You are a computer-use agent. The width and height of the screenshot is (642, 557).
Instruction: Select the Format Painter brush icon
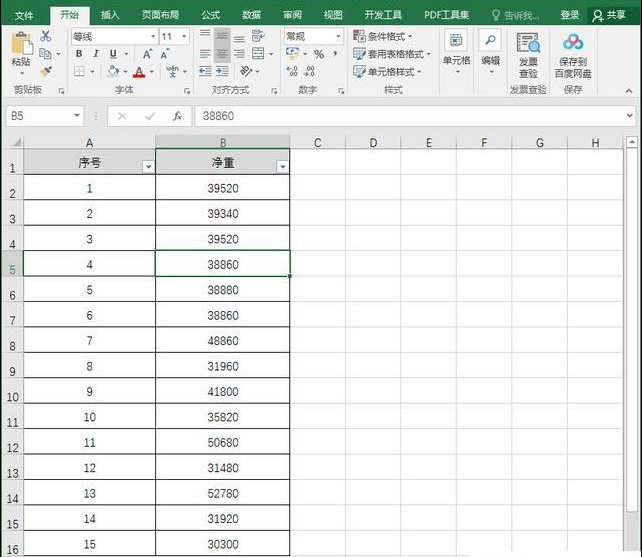pos(45,71)
